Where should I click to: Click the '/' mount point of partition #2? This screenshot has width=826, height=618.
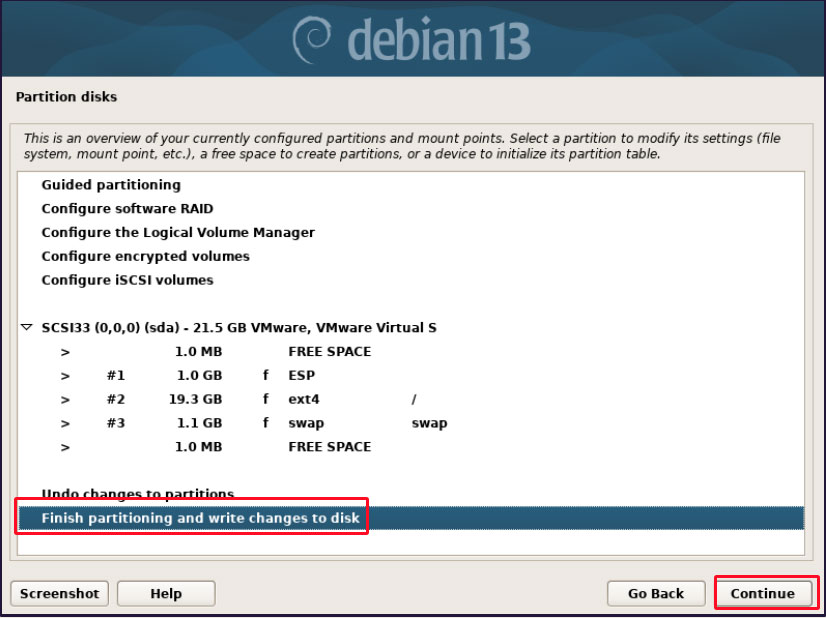414,399
